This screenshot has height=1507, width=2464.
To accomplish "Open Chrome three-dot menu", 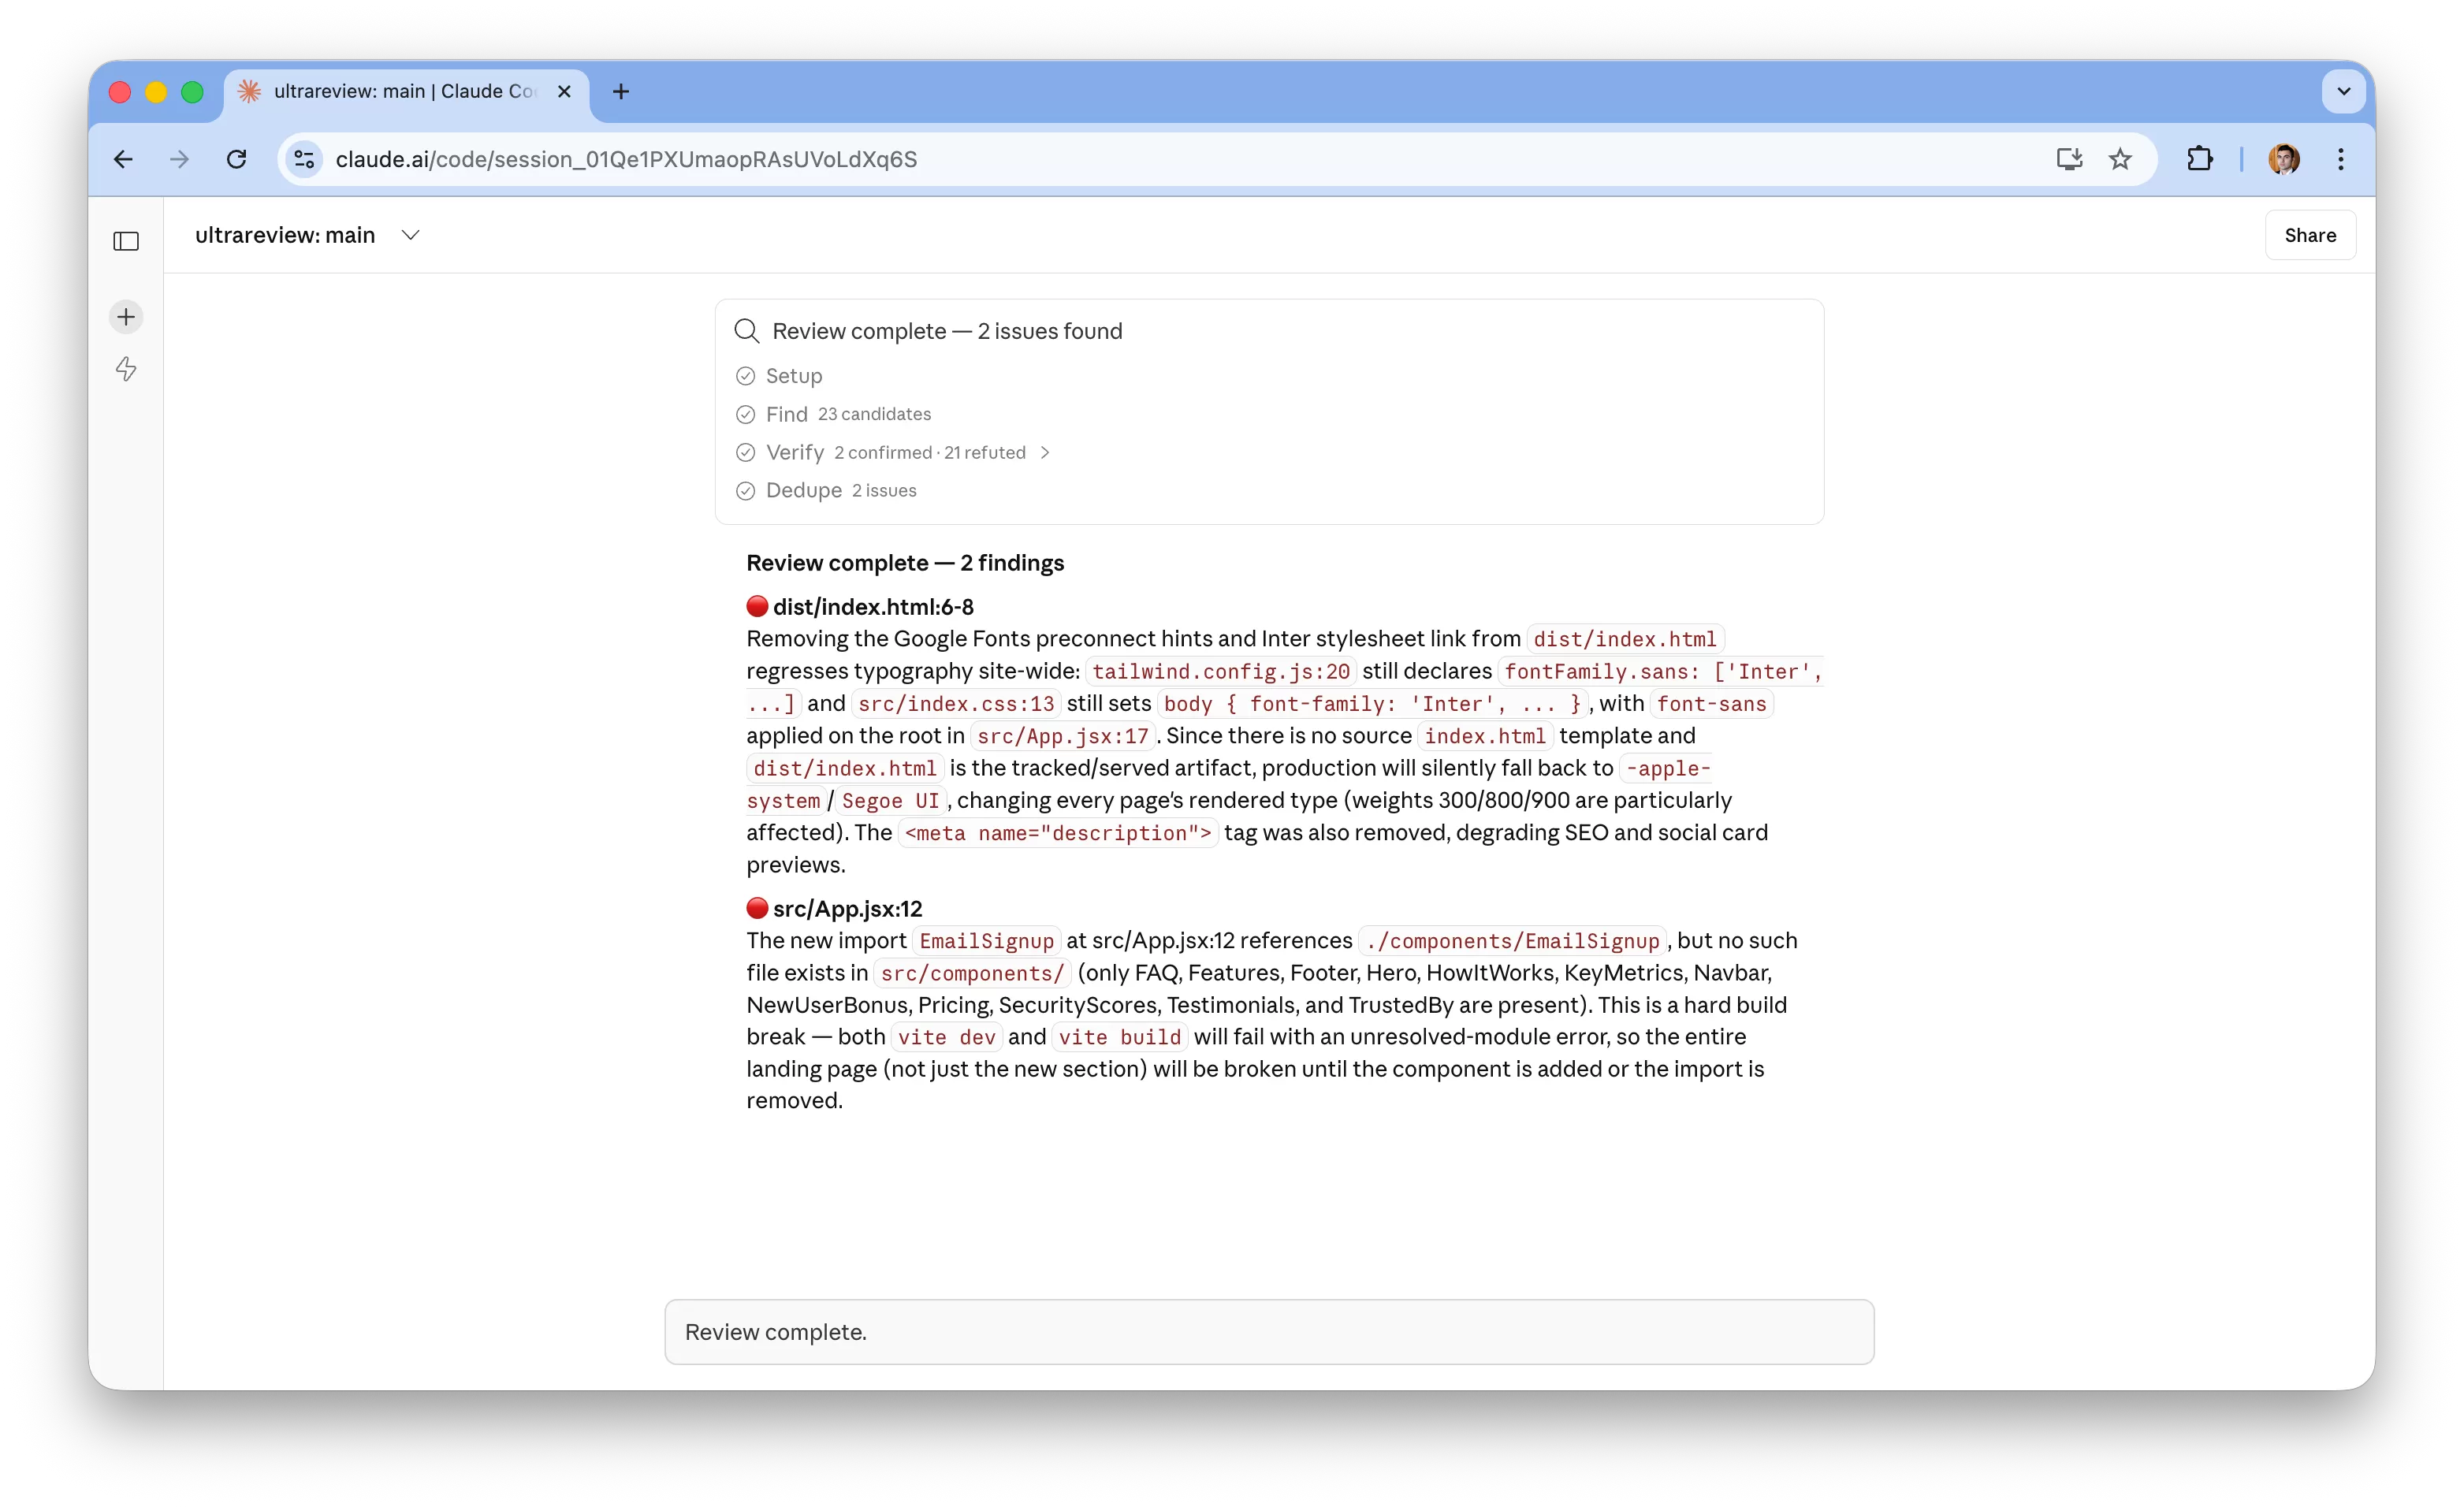I will coord(2341,159).
